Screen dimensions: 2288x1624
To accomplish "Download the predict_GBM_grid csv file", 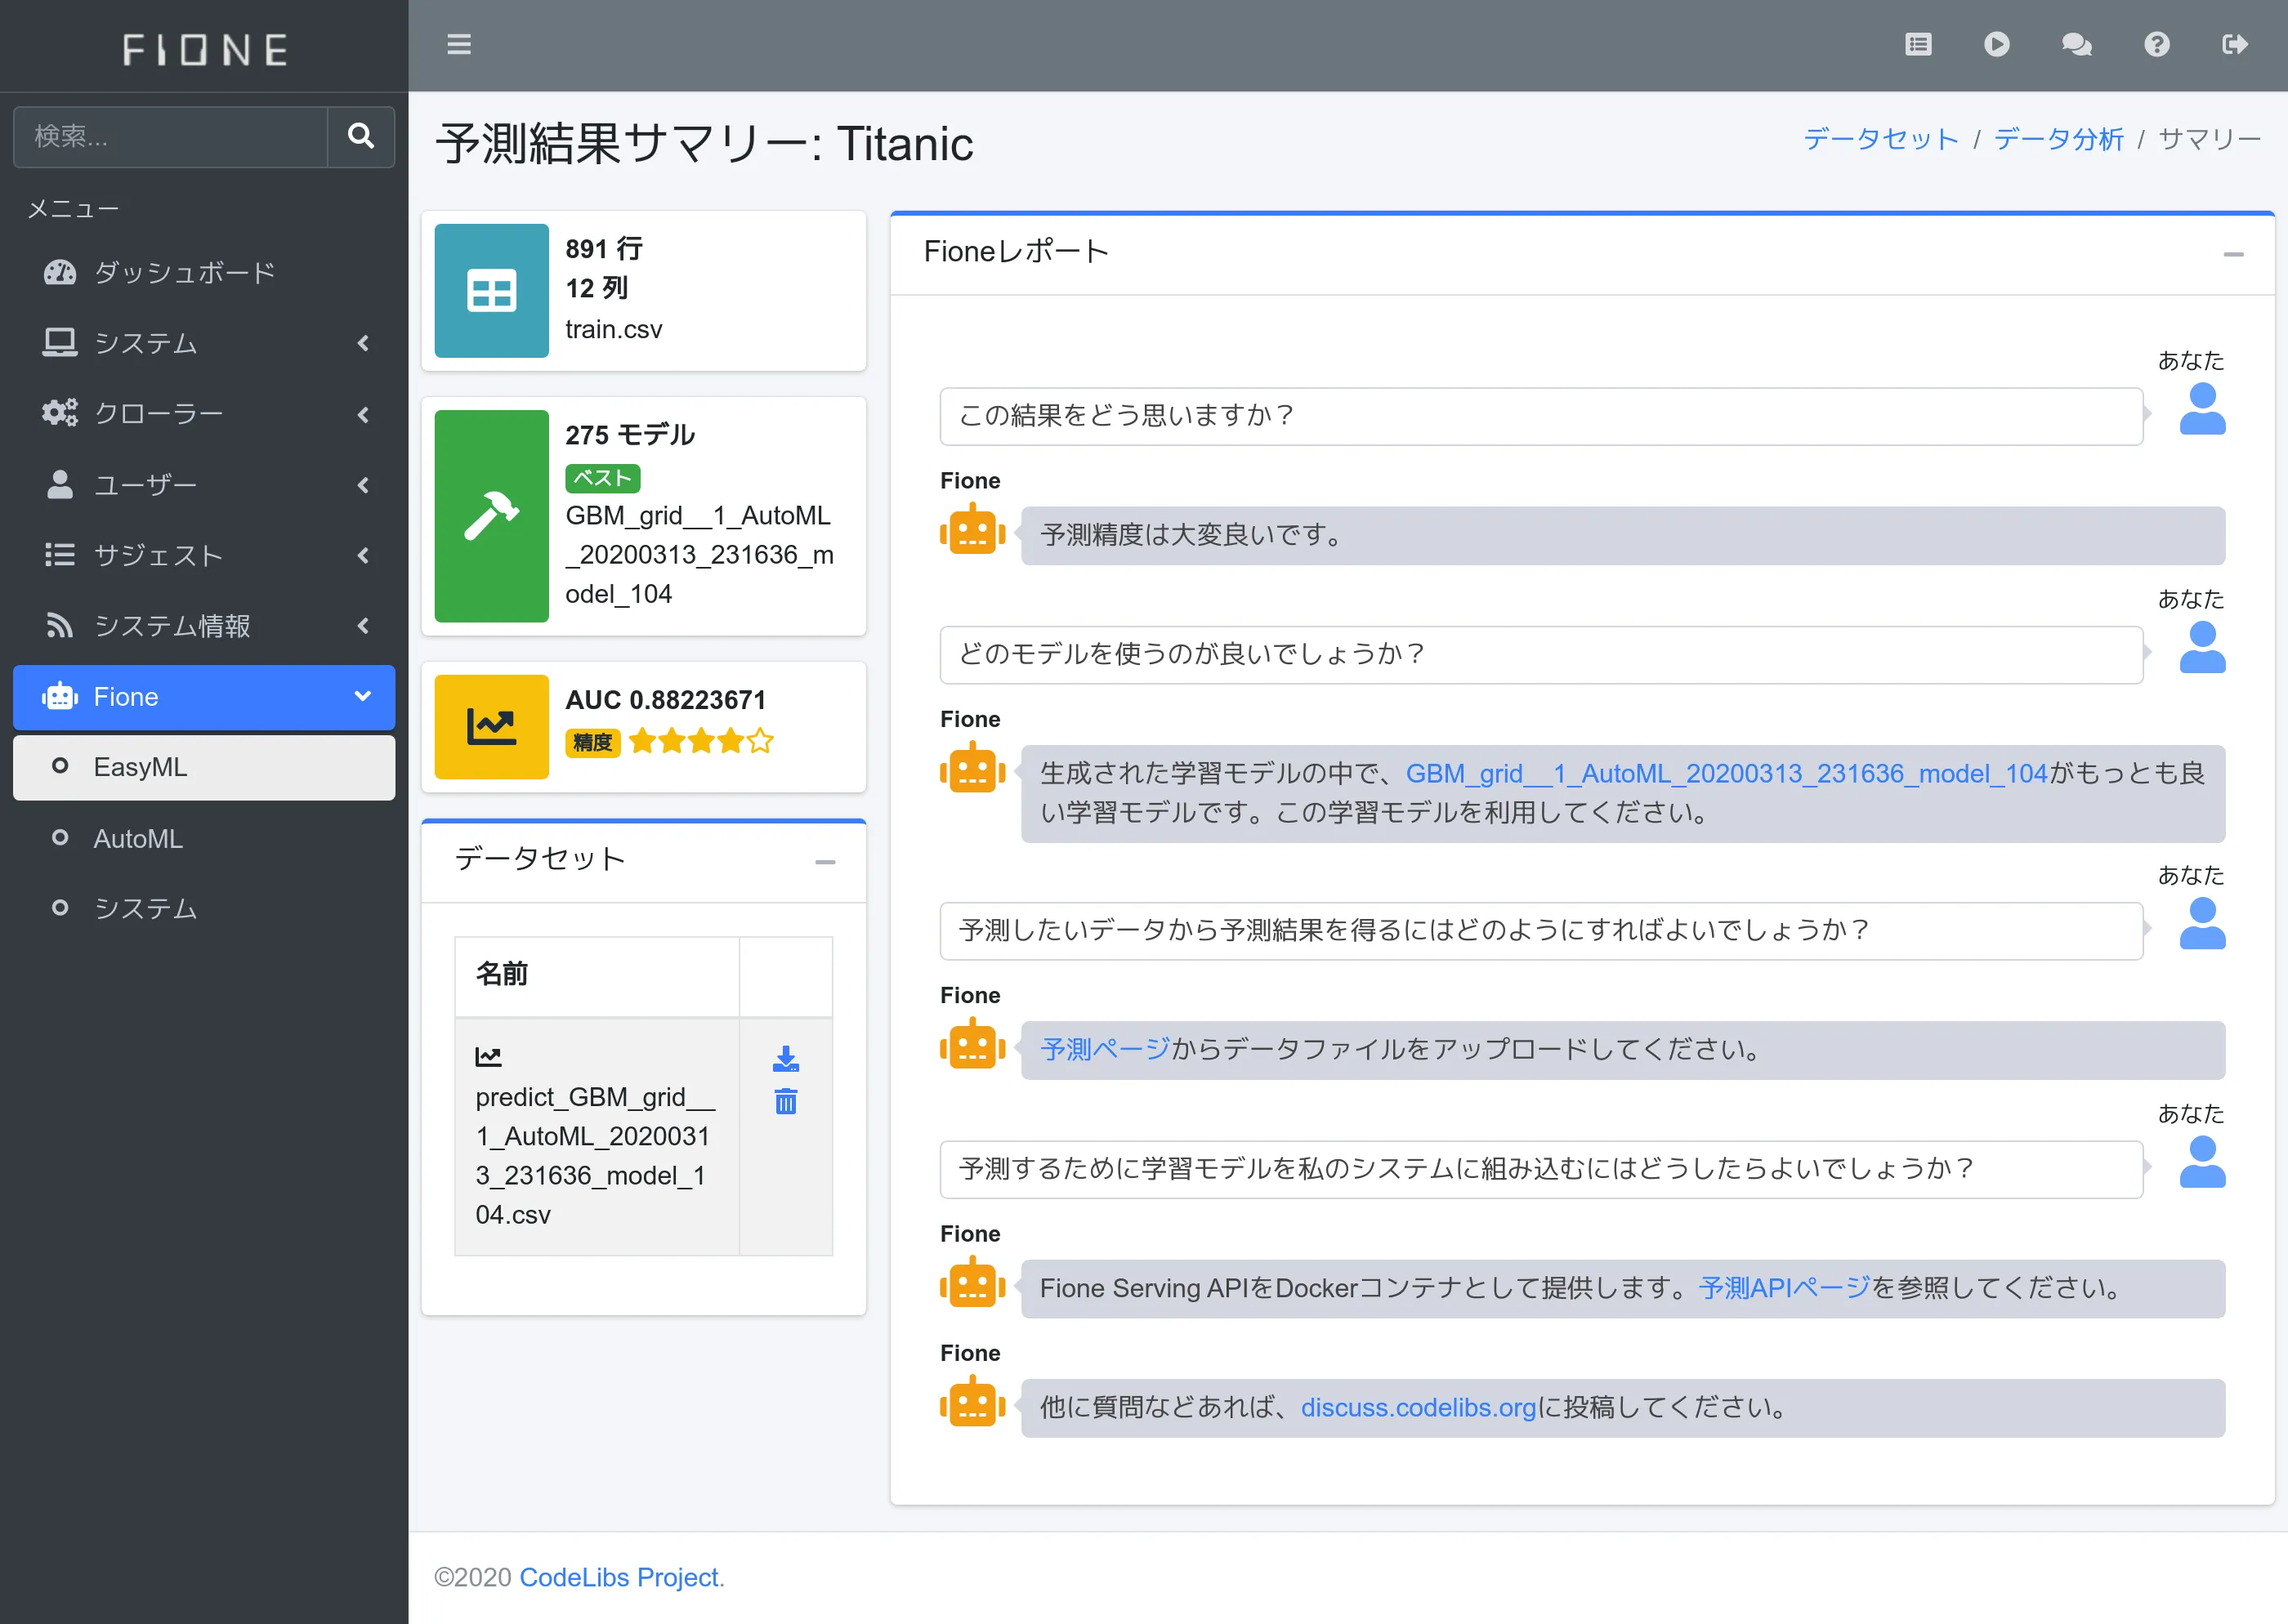I will coord(786,1058).
